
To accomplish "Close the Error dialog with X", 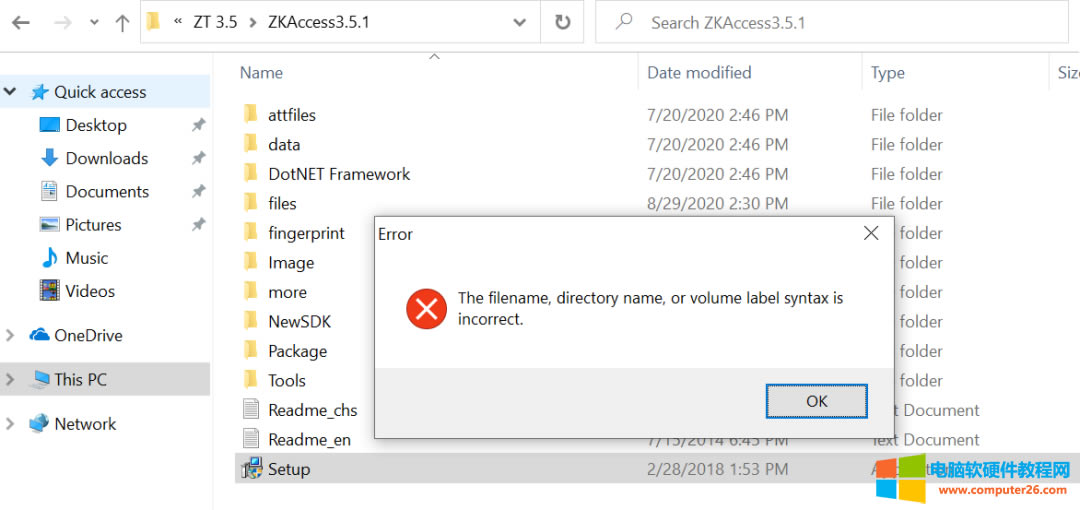I will [x=871, y=233].
